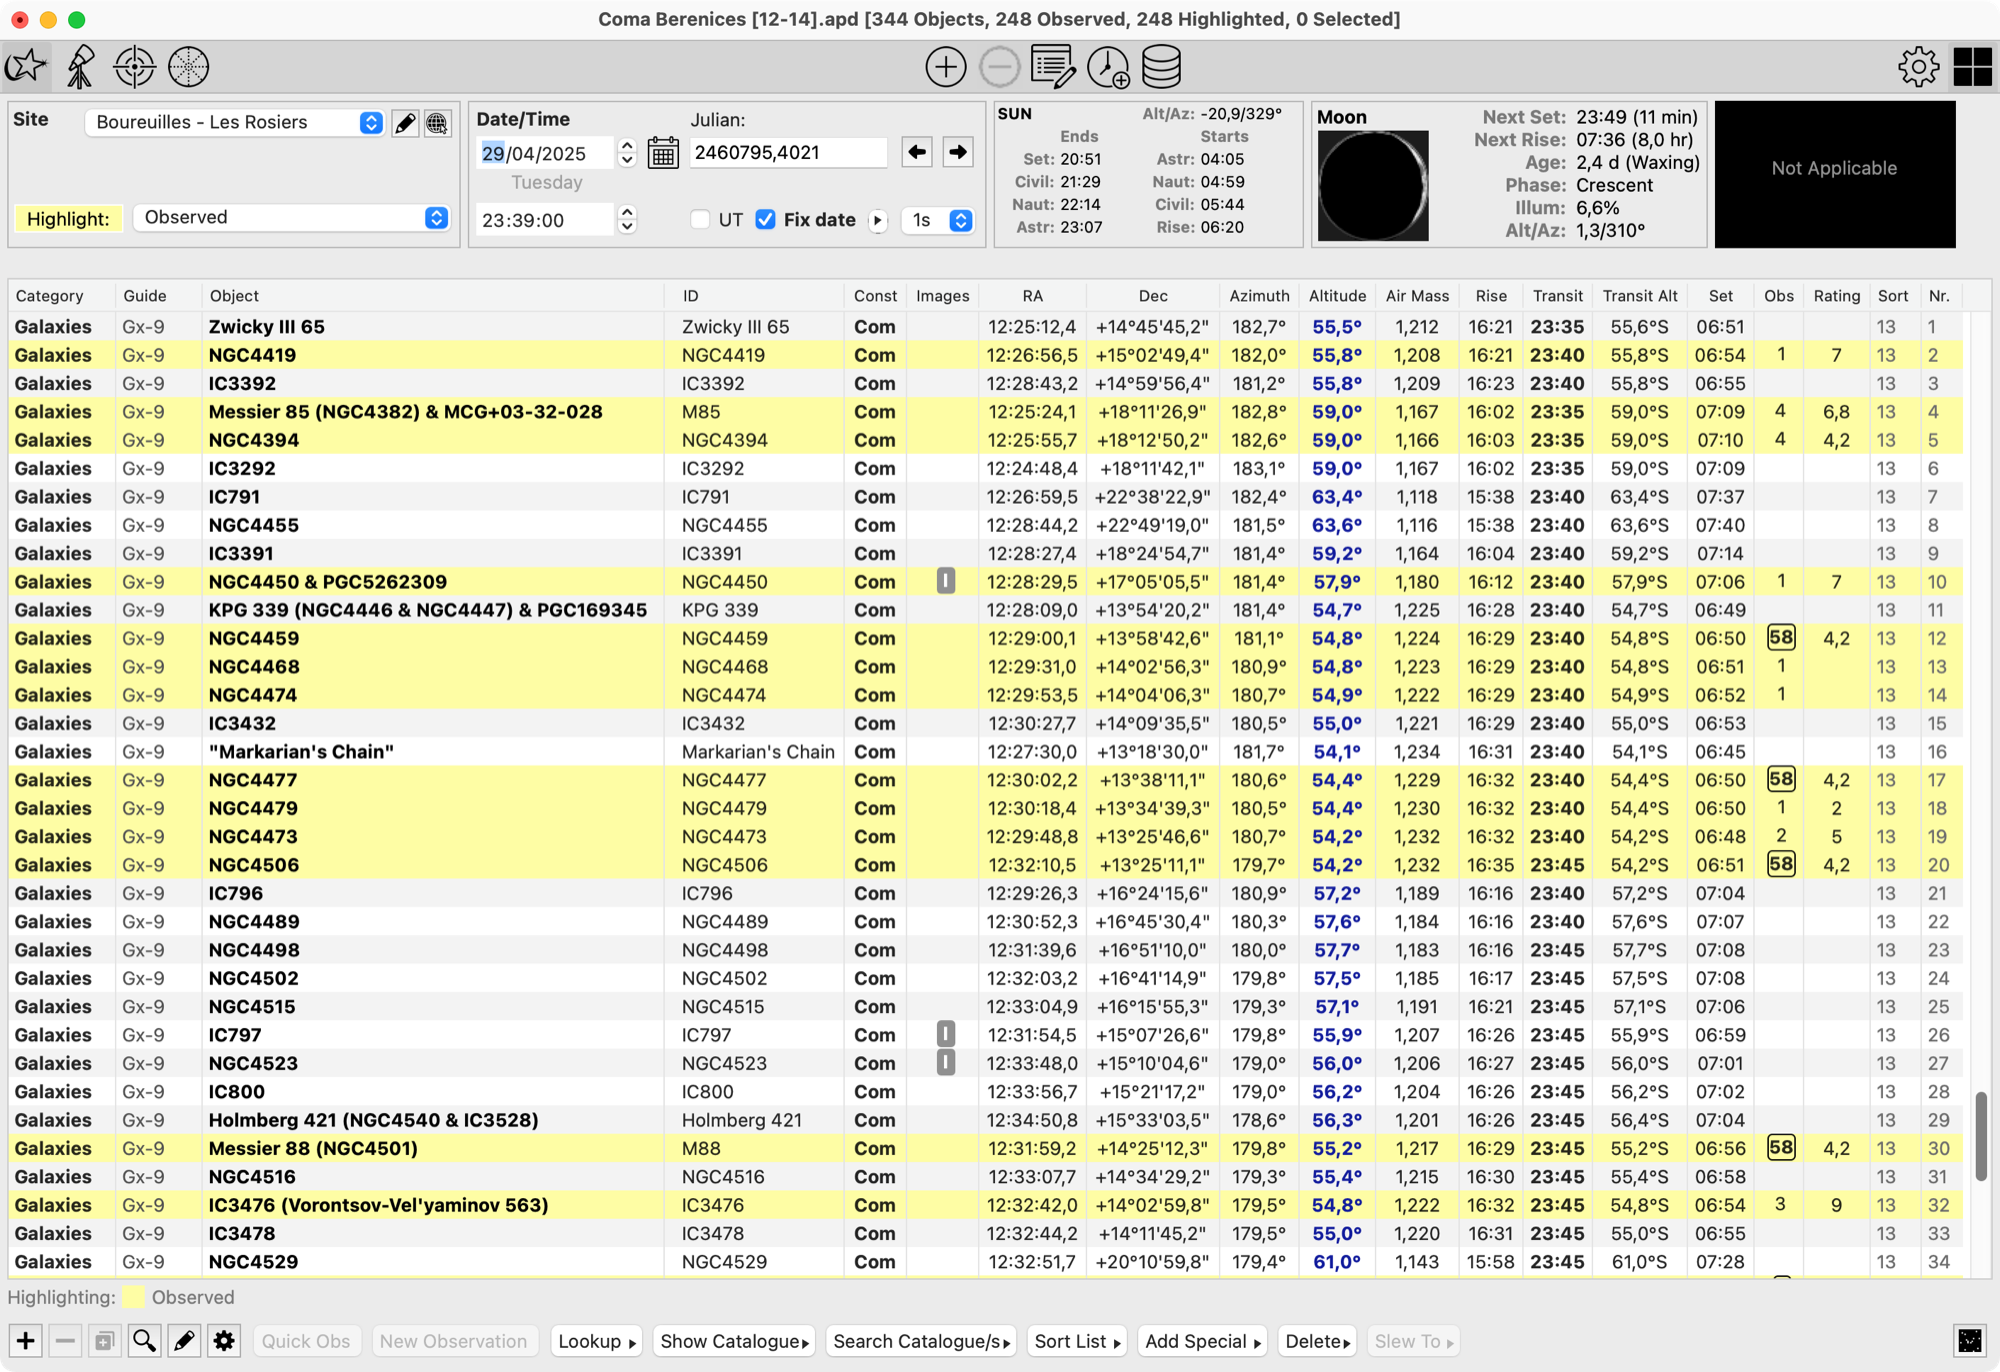
Task: Open the magnifier search icon
Action: pos(144,1341)
